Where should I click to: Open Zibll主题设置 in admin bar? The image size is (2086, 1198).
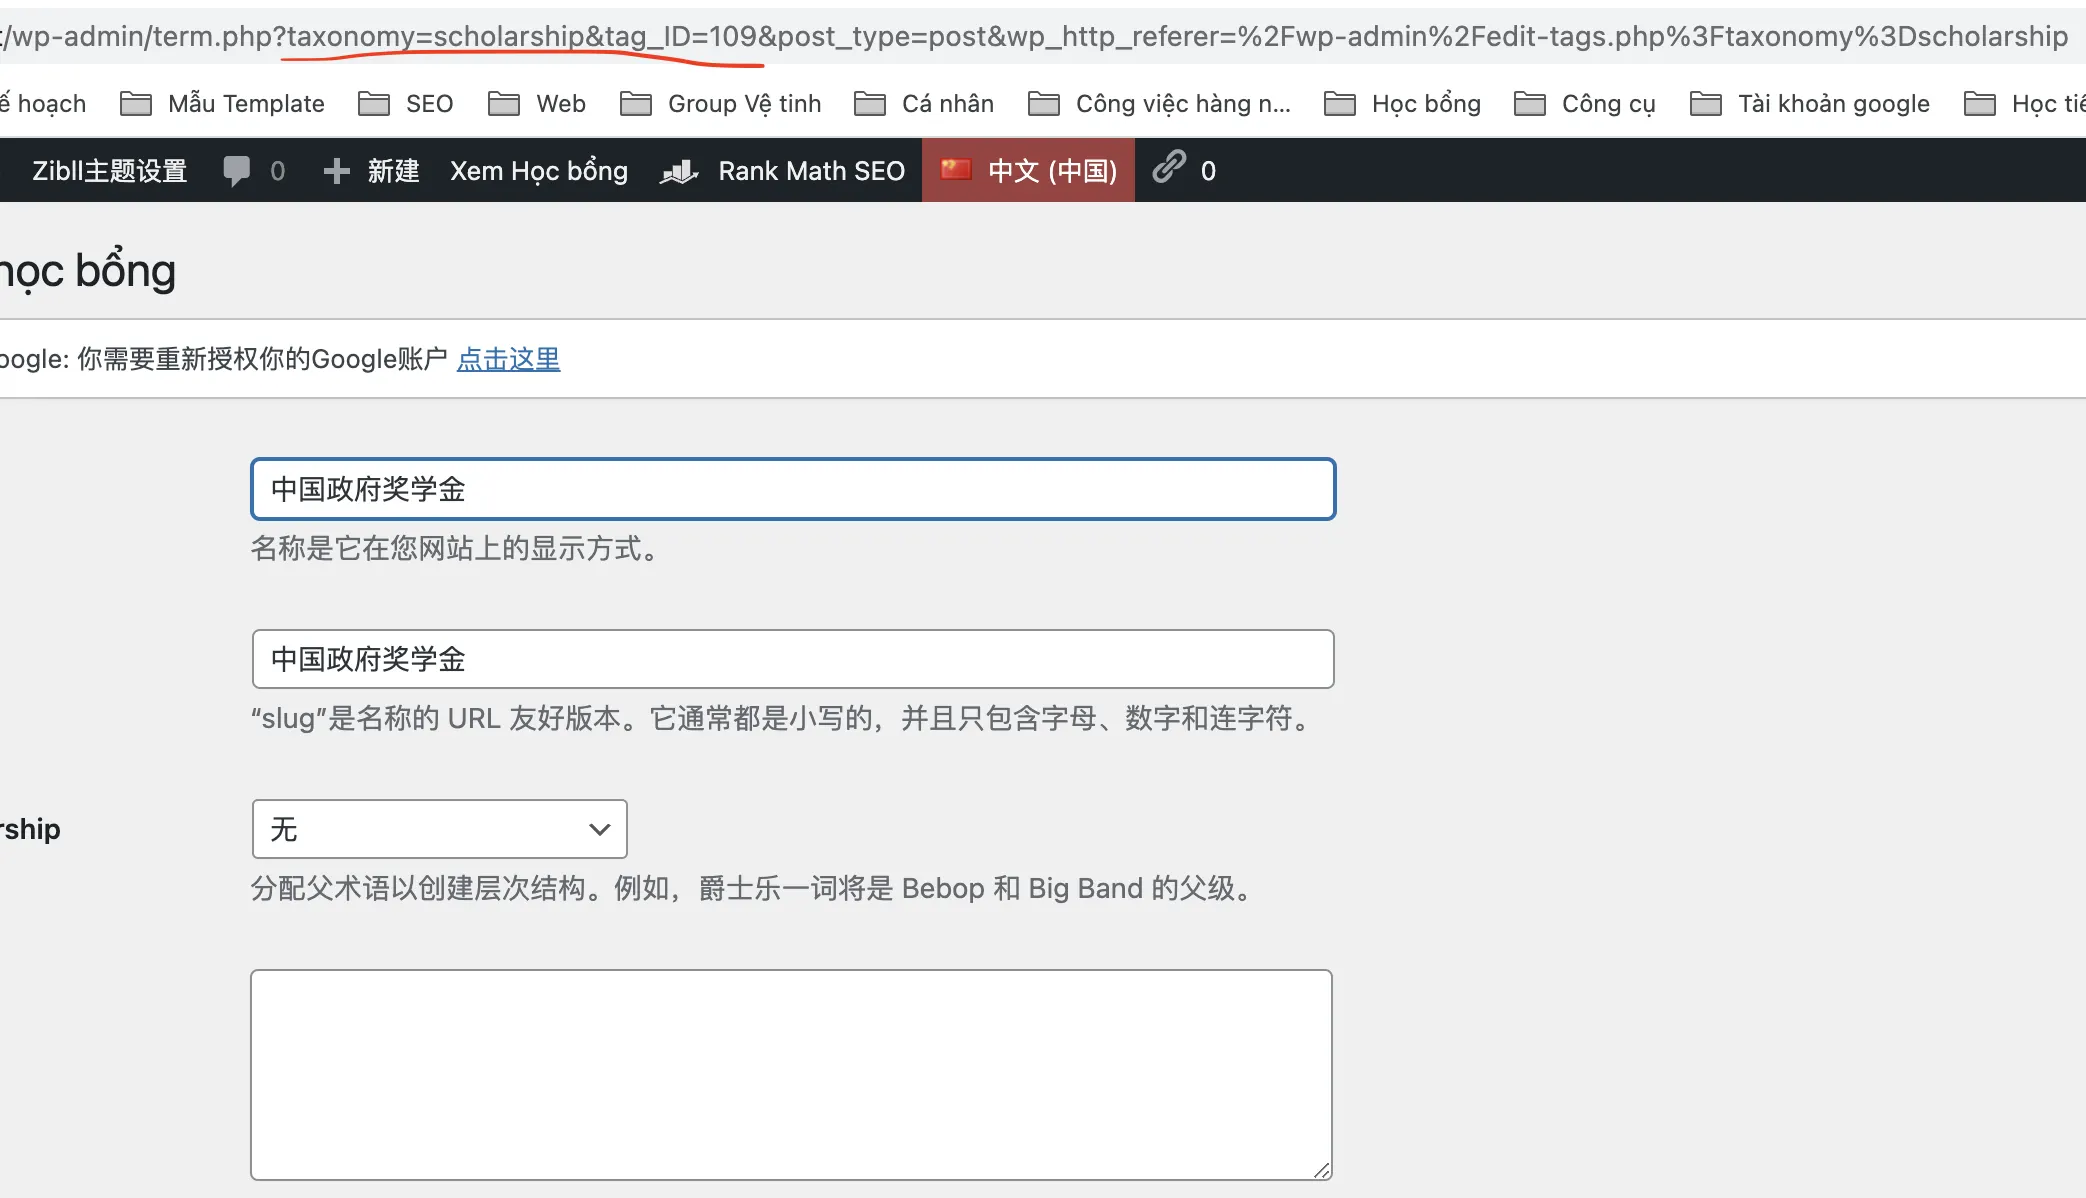[110, 171]
